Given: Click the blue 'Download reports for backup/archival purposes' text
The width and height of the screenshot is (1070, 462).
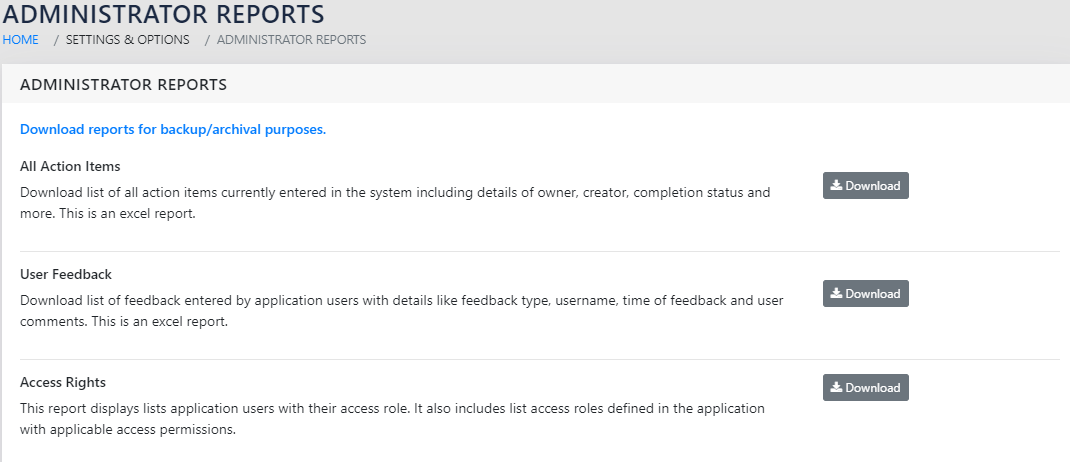Looking at the screenshot, I should click(173, 129).
